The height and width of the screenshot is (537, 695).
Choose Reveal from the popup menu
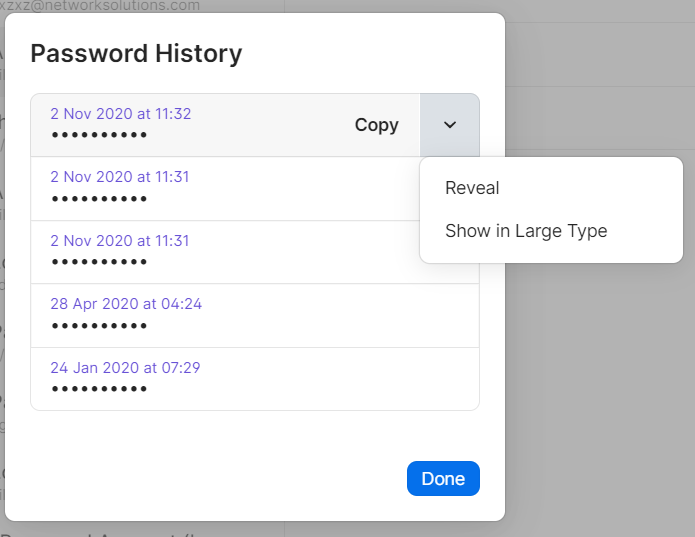(x=472, y=188)
